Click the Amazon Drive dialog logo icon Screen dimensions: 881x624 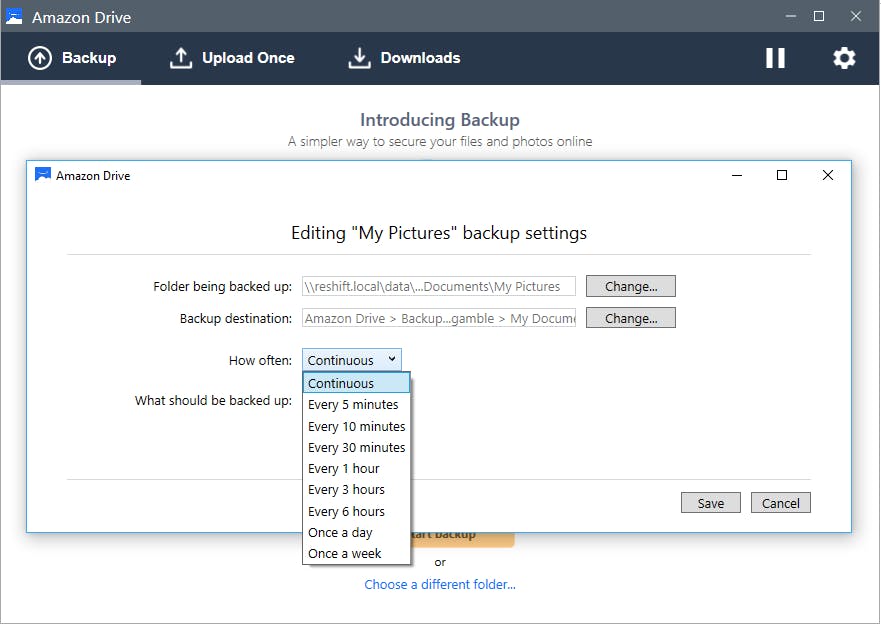(x=42, y=175)
